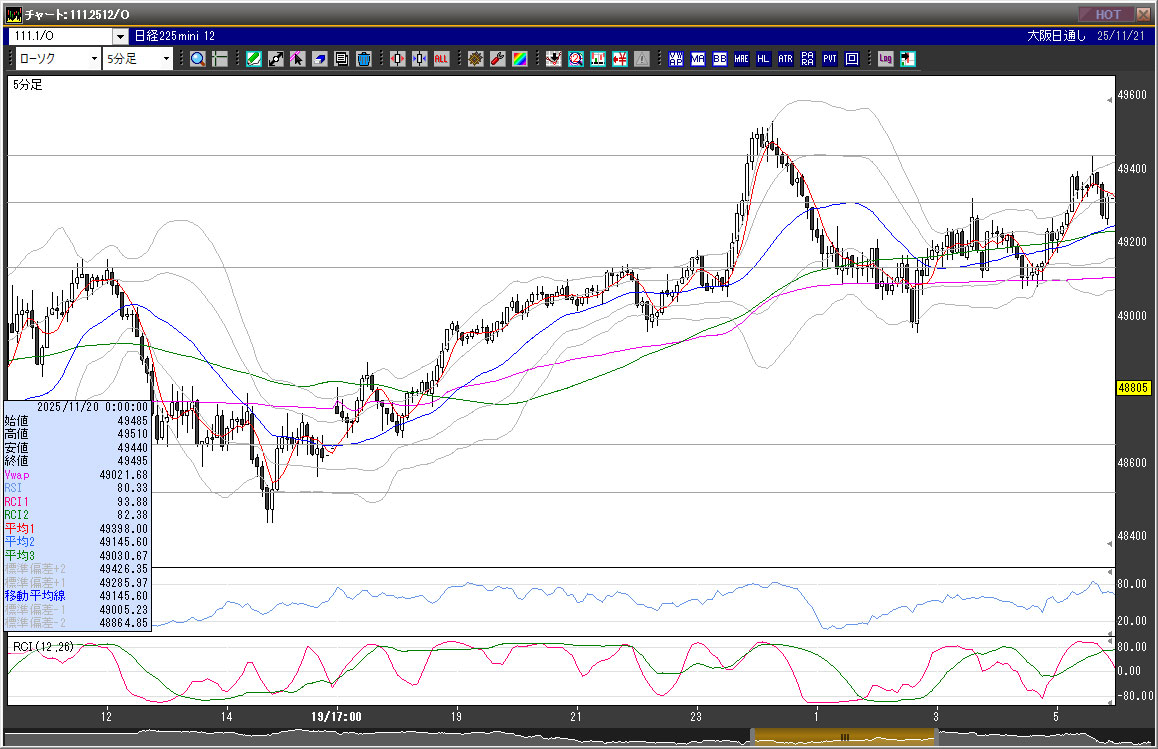Click the trash can delete icon

click(364, 59)
